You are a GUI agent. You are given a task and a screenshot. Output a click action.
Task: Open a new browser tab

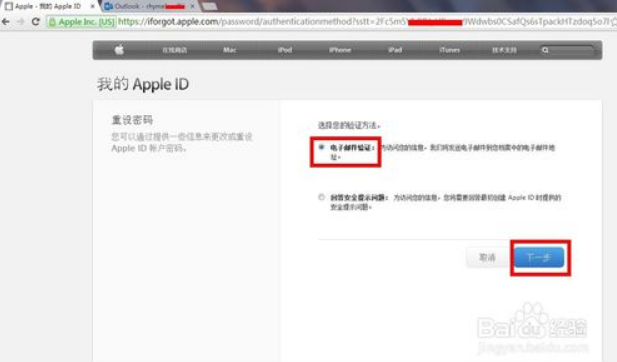(x=209, y=6)
